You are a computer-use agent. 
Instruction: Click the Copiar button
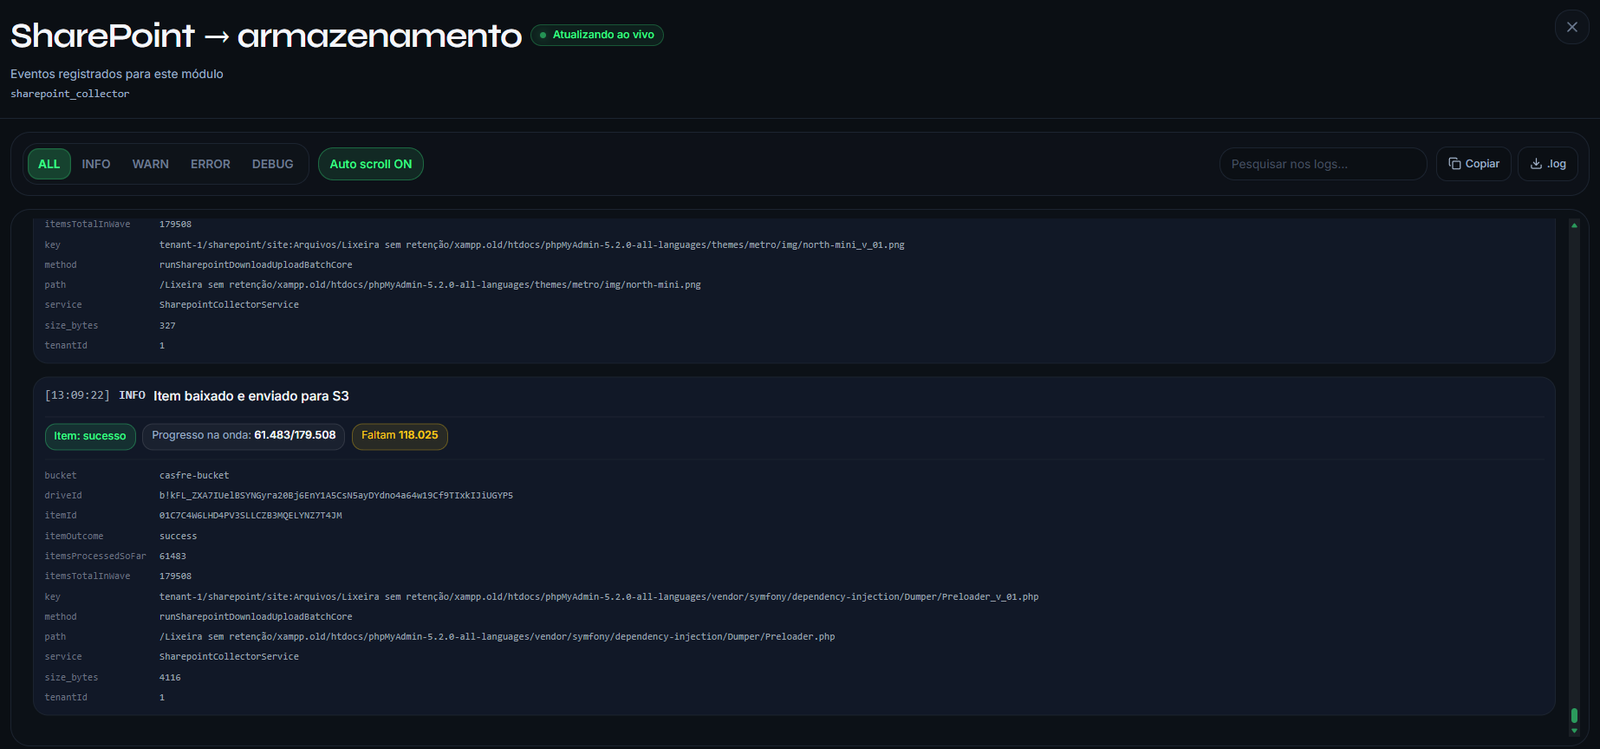(x=1474, y=164)
